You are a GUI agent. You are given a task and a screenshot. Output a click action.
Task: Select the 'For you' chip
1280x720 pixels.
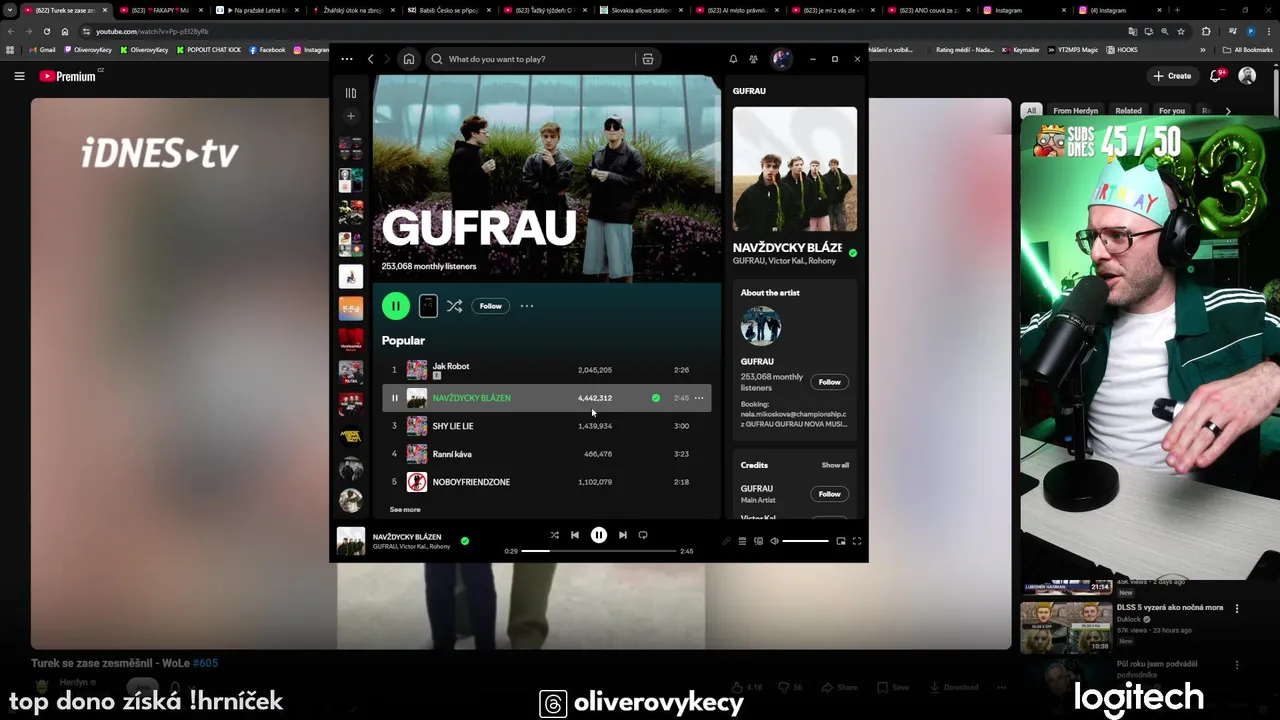click(x=1172, y=111)
